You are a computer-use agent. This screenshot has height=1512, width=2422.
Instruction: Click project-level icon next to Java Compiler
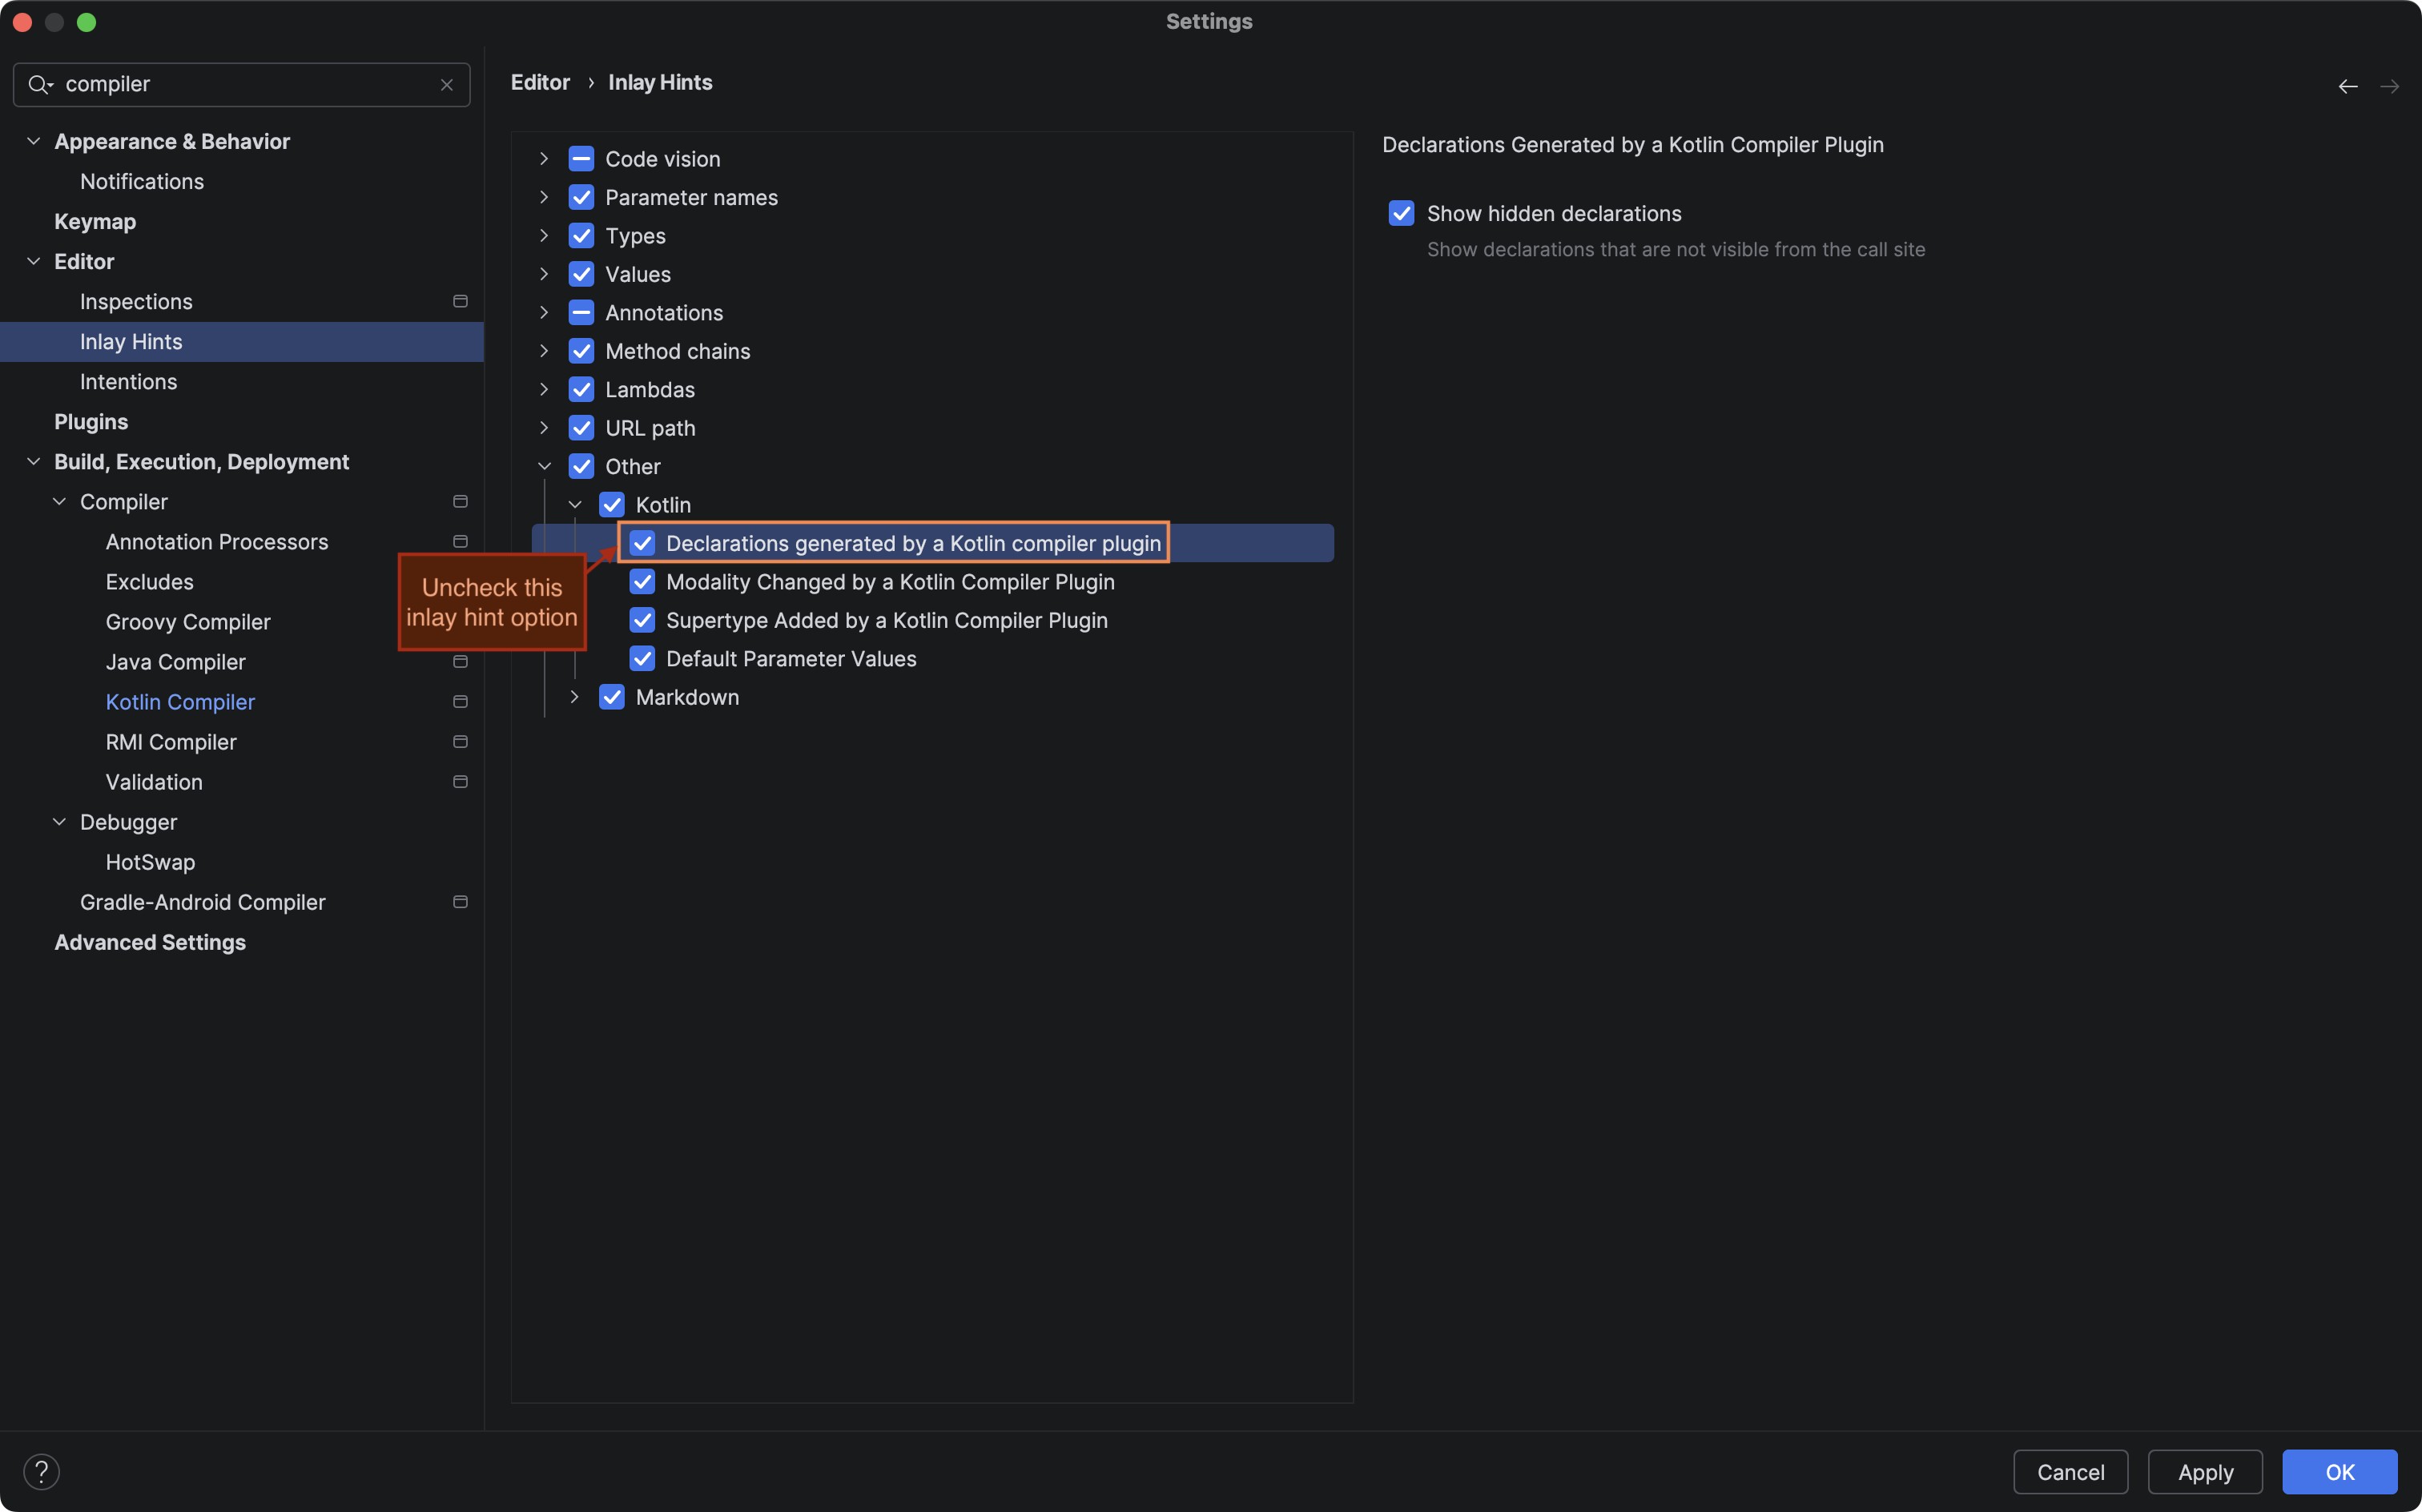click(460, 661)
